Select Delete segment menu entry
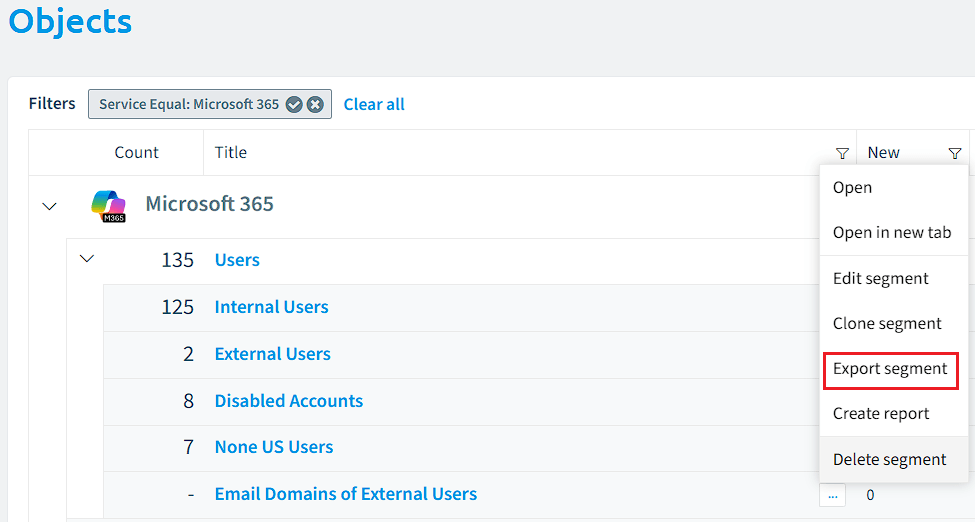Viewport: 975px width, 522px height. pyautogui.click(x=894, y=459)
